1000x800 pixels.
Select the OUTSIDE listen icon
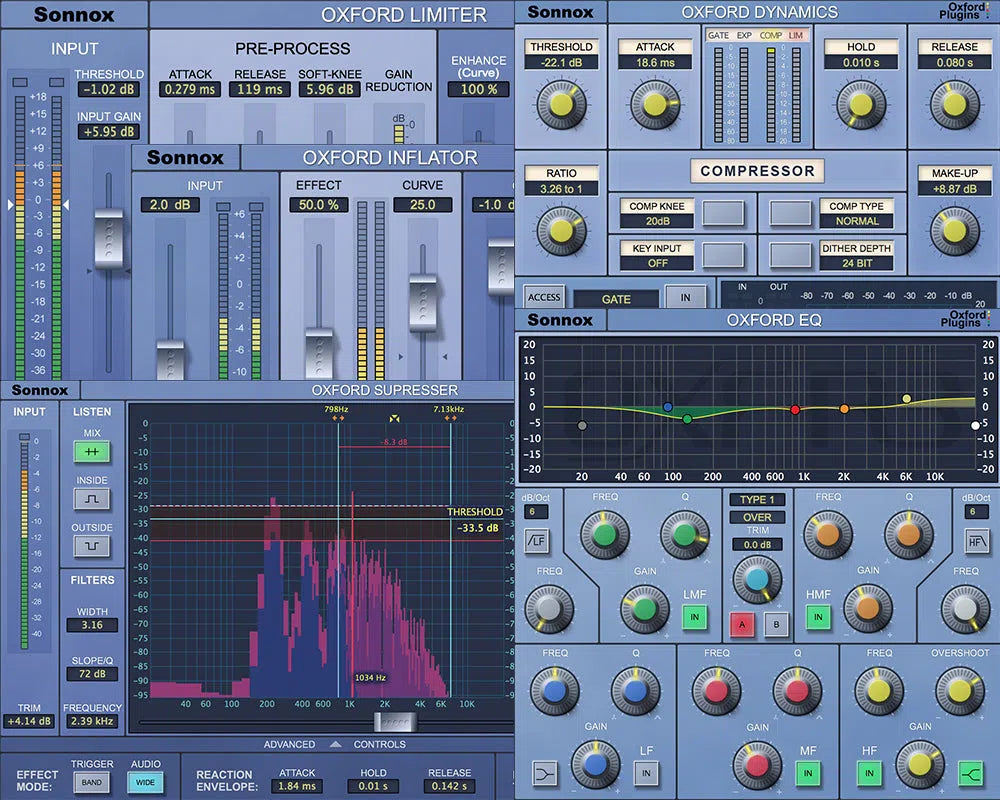(x=92, y=543)
